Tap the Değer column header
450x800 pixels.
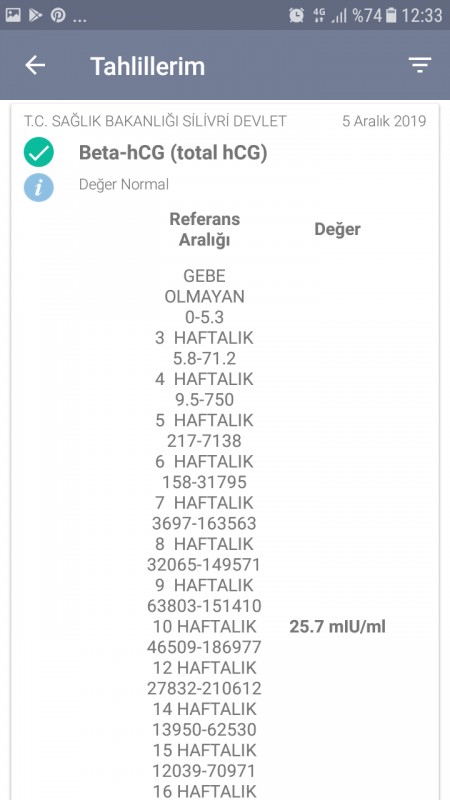coord(337,230)
